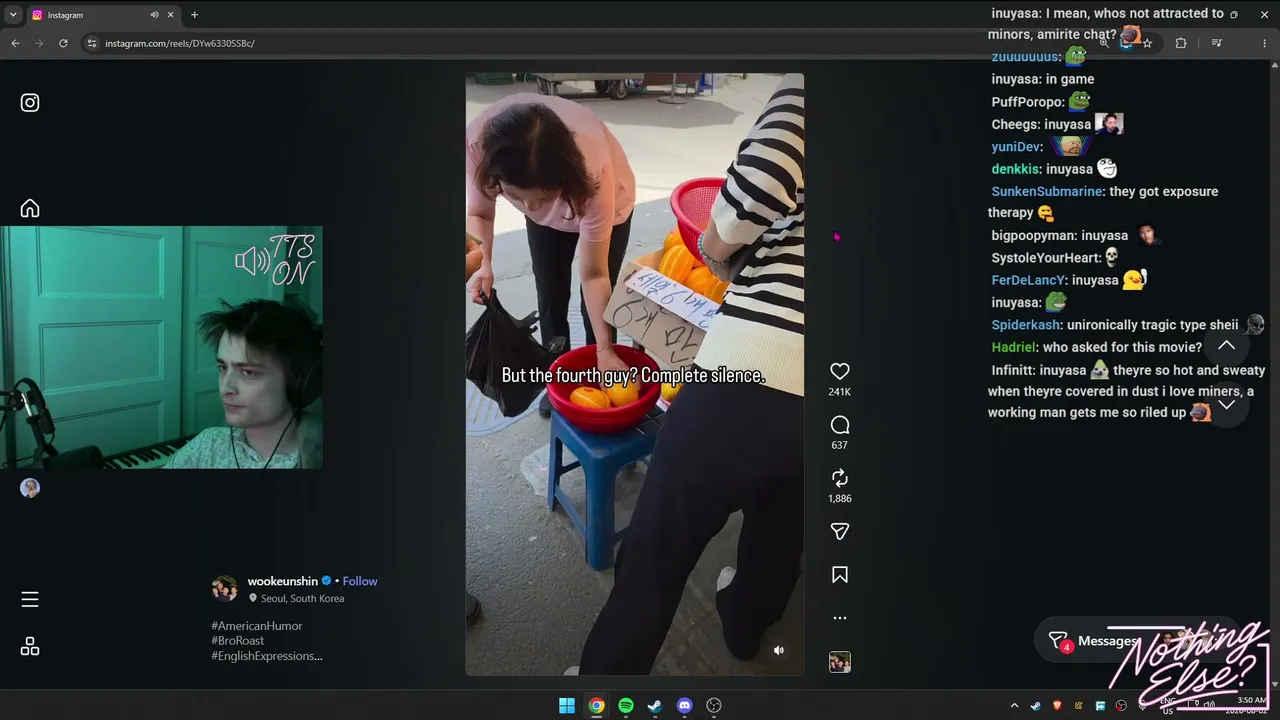The width and height of the screenshot is (1280, 720).
Task: Open the reel's audio thumbnail below options
Action: pos(840,662)
